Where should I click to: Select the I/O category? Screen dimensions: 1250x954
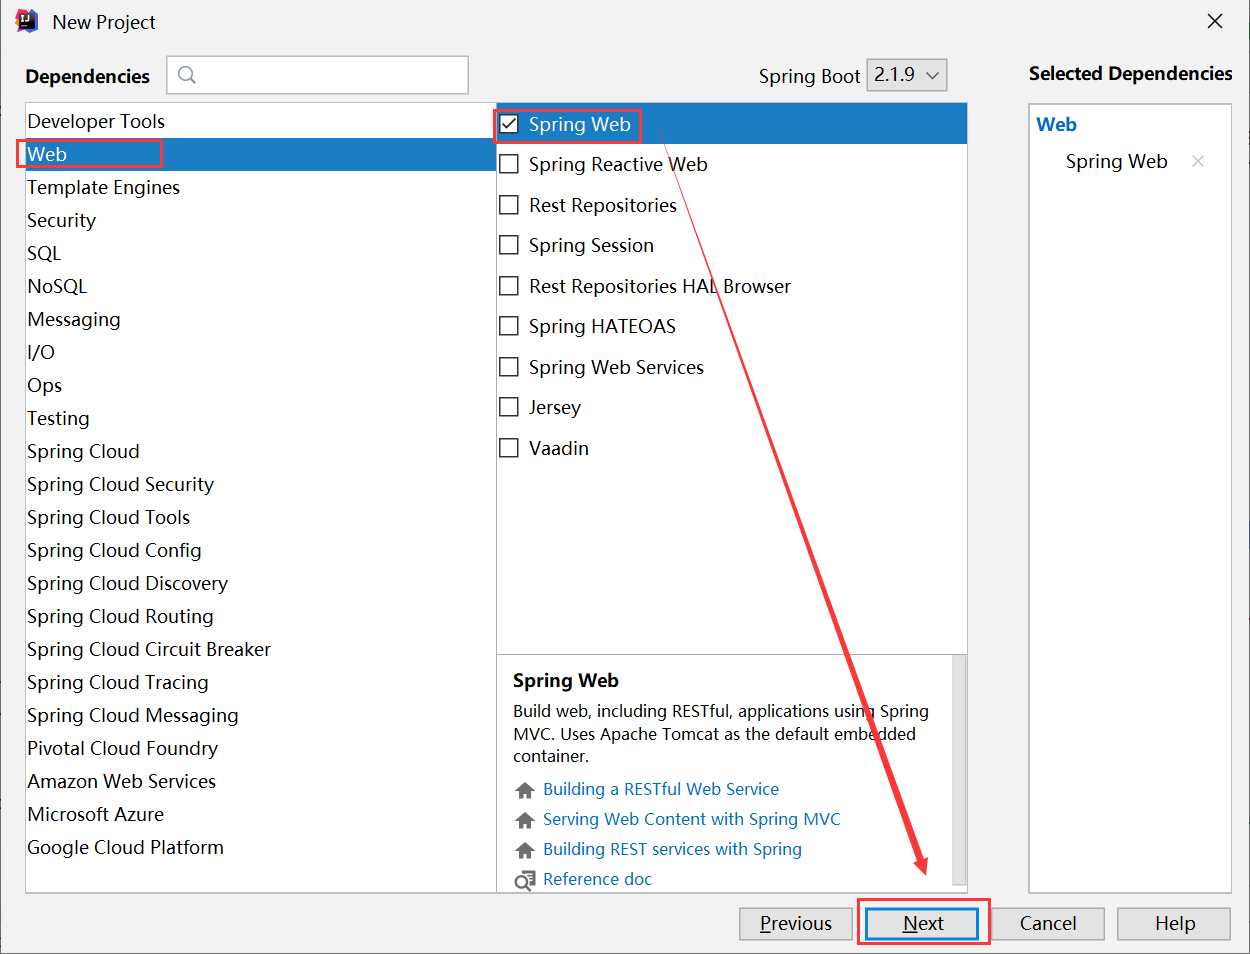[261, 352]
